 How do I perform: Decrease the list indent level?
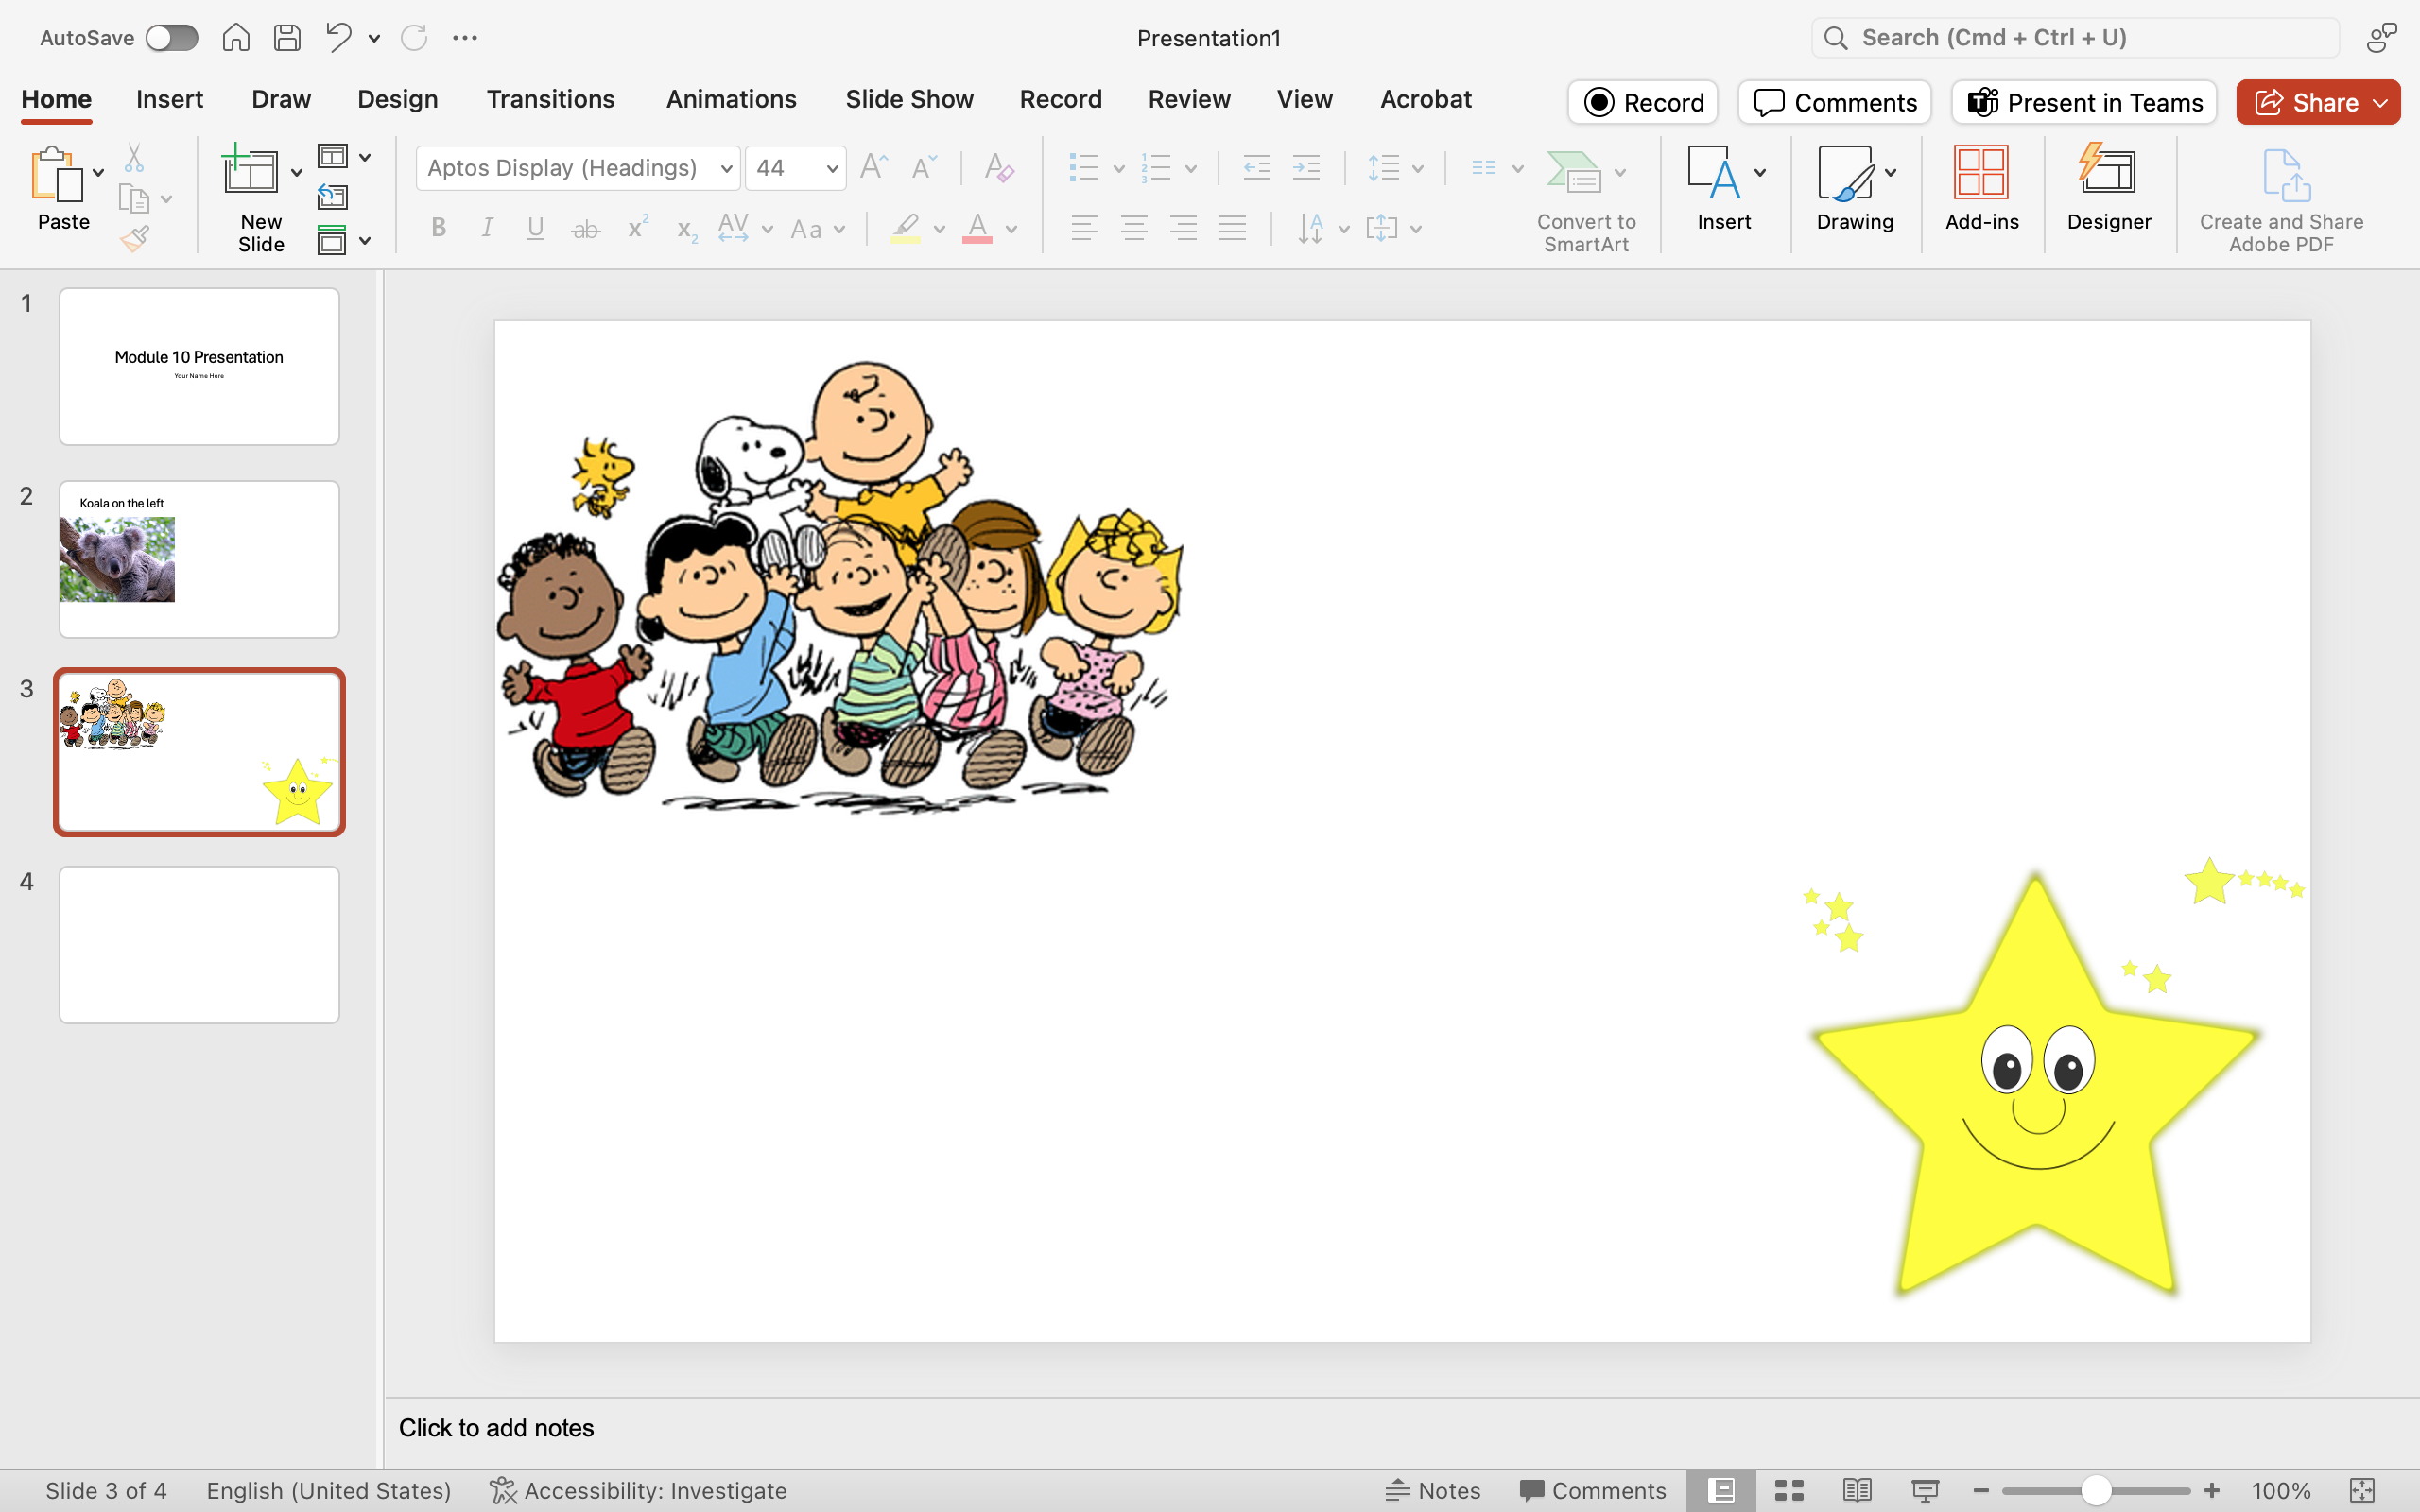(1257, 167)
